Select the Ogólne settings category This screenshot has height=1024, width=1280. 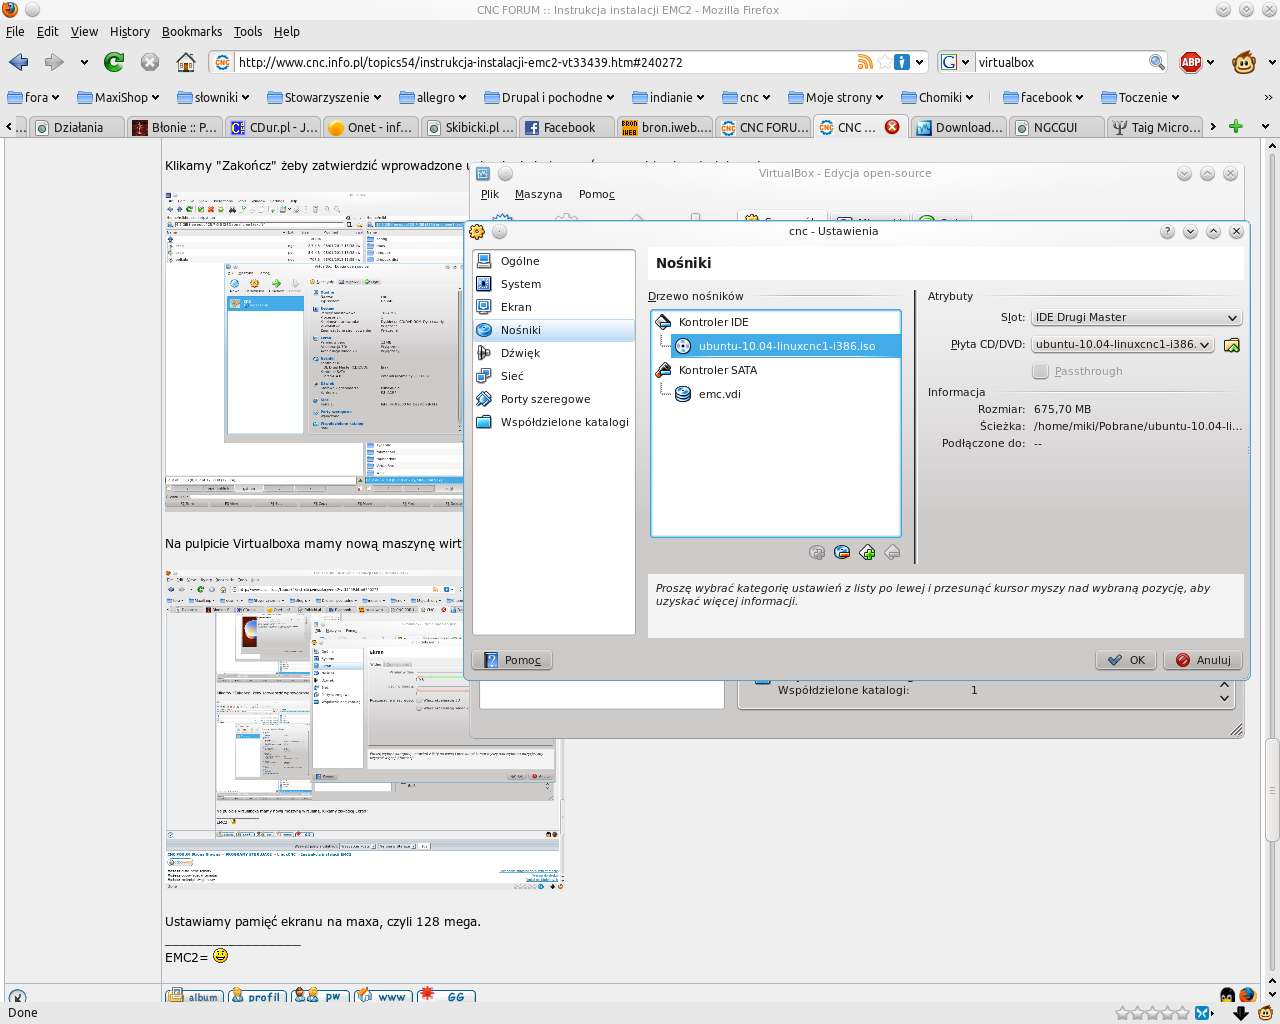[554, 261]
